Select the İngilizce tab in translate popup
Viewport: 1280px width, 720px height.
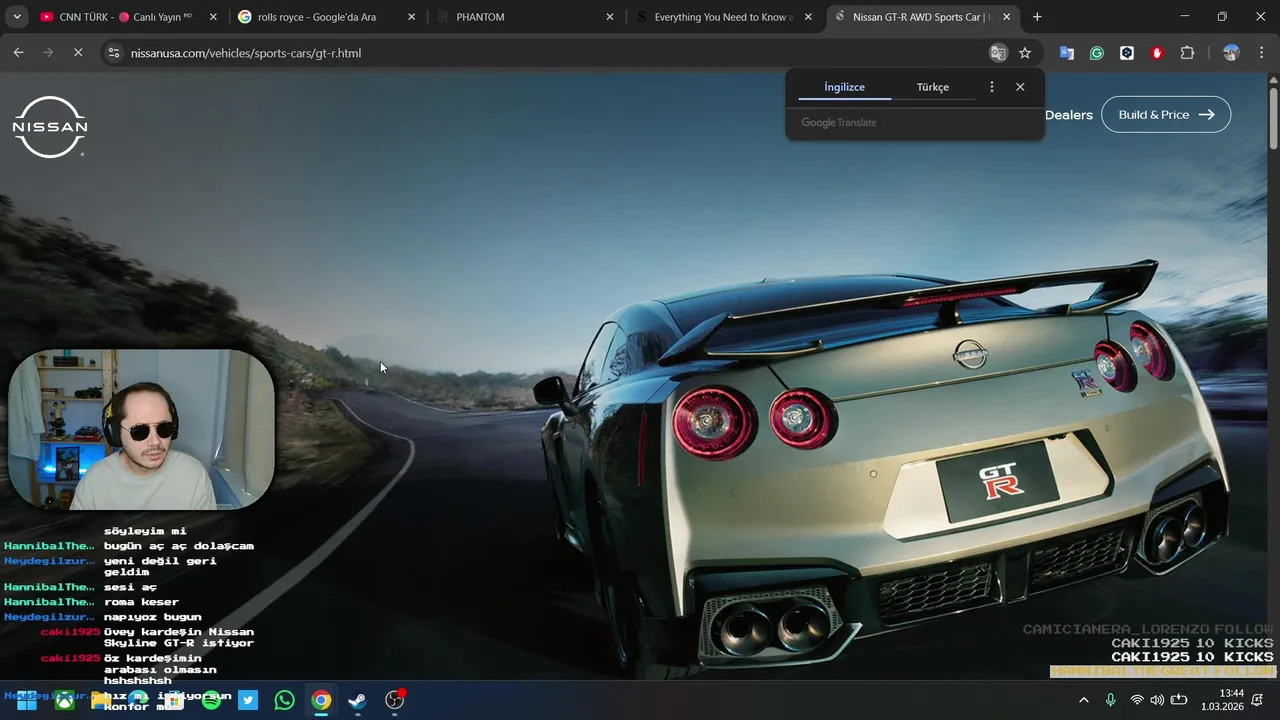[x=844, y=87]
